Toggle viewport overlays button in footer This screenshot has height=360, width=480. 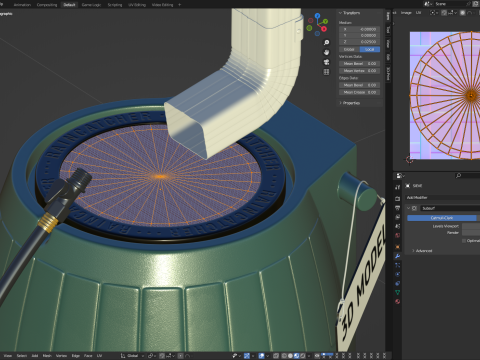[262, 356]
